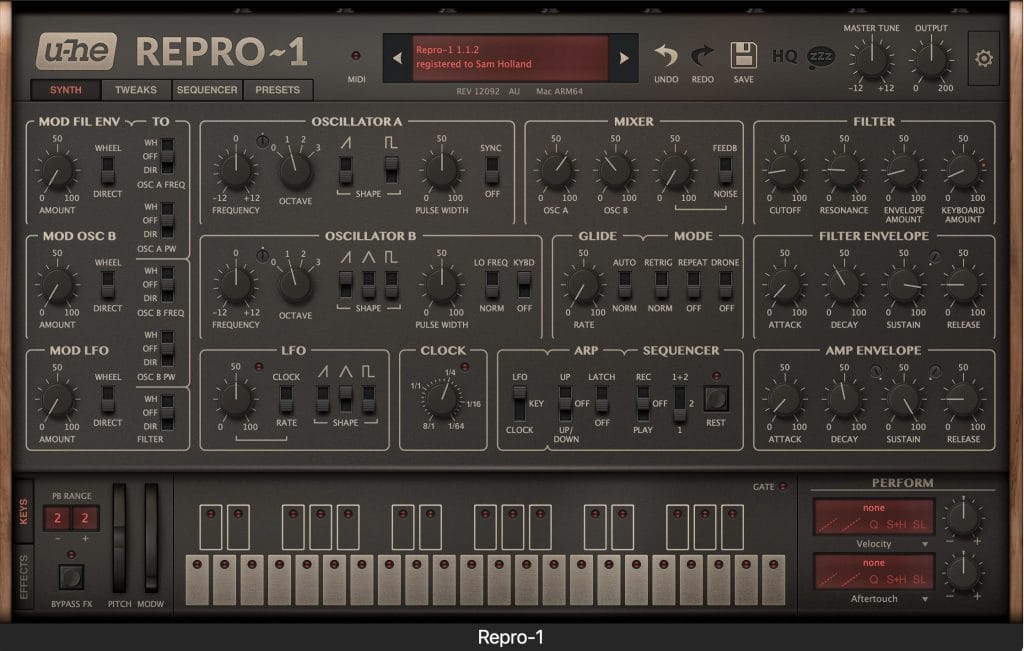1024x651 pixels.
Task: Click the OUTPUT volume knob
Action: 931,60
